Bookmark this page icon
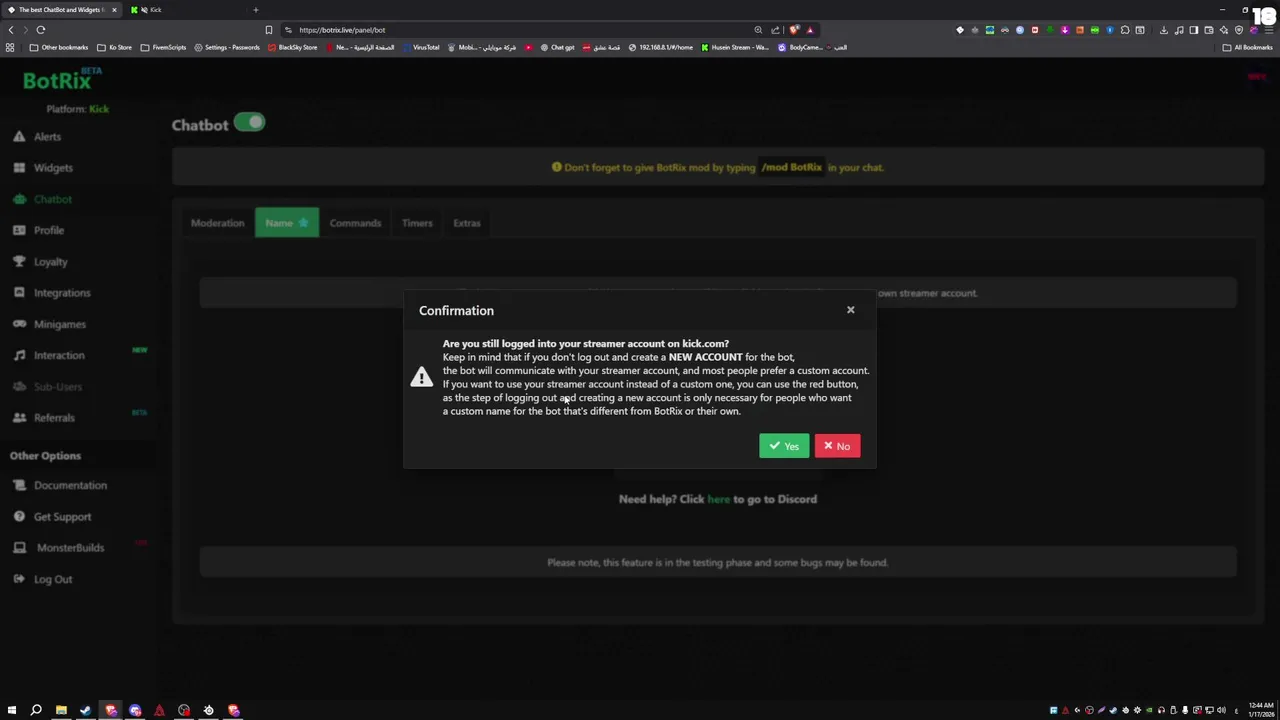Image resolution: width=1280 pixels, height=720 pixels. tap(268, 30)
